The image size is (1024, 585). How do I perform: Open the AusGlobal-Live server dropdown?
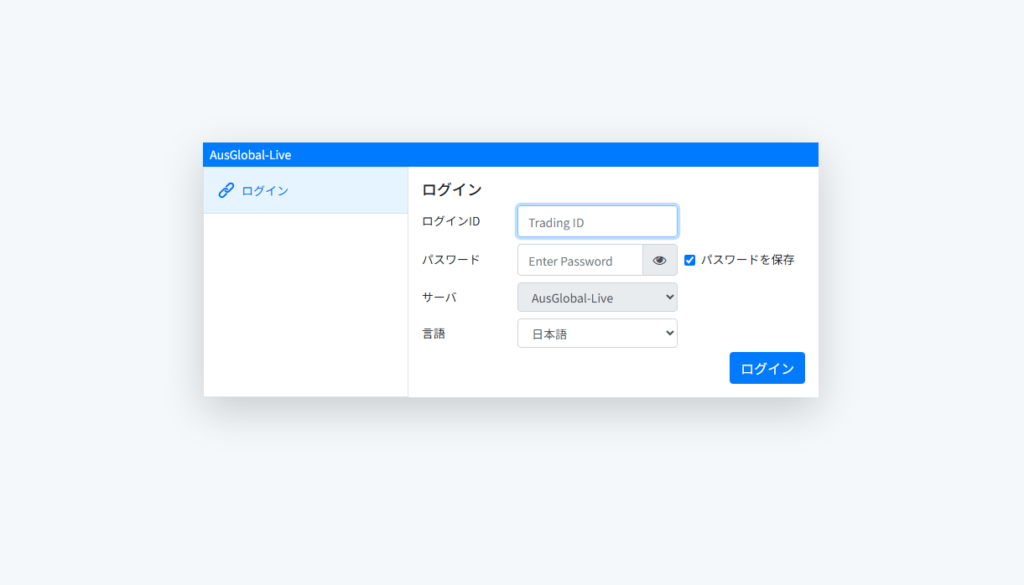pos(597,298)
